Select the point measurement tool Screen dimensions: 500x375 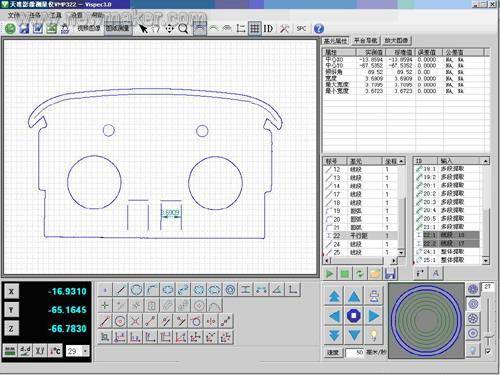click(105, 290)
